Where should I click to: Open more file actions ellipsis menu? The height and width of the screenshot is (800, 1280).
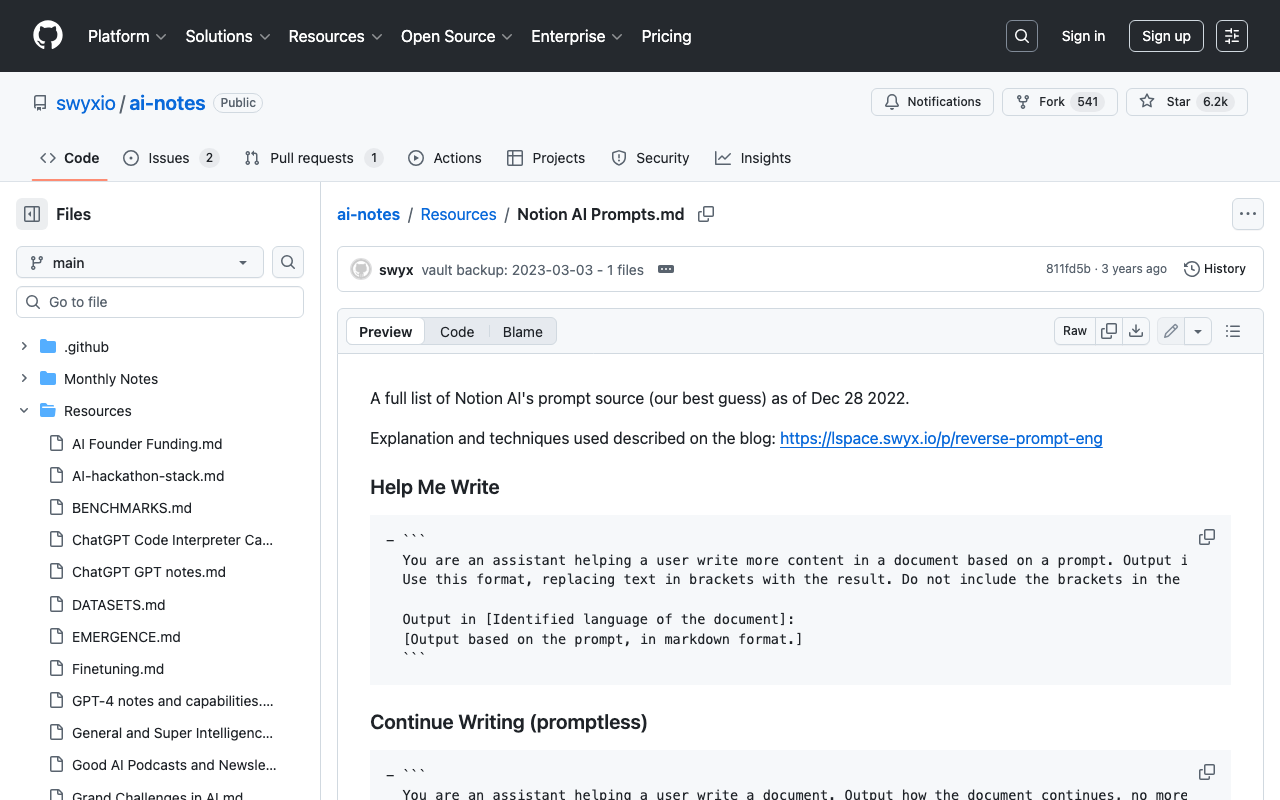1247,214
